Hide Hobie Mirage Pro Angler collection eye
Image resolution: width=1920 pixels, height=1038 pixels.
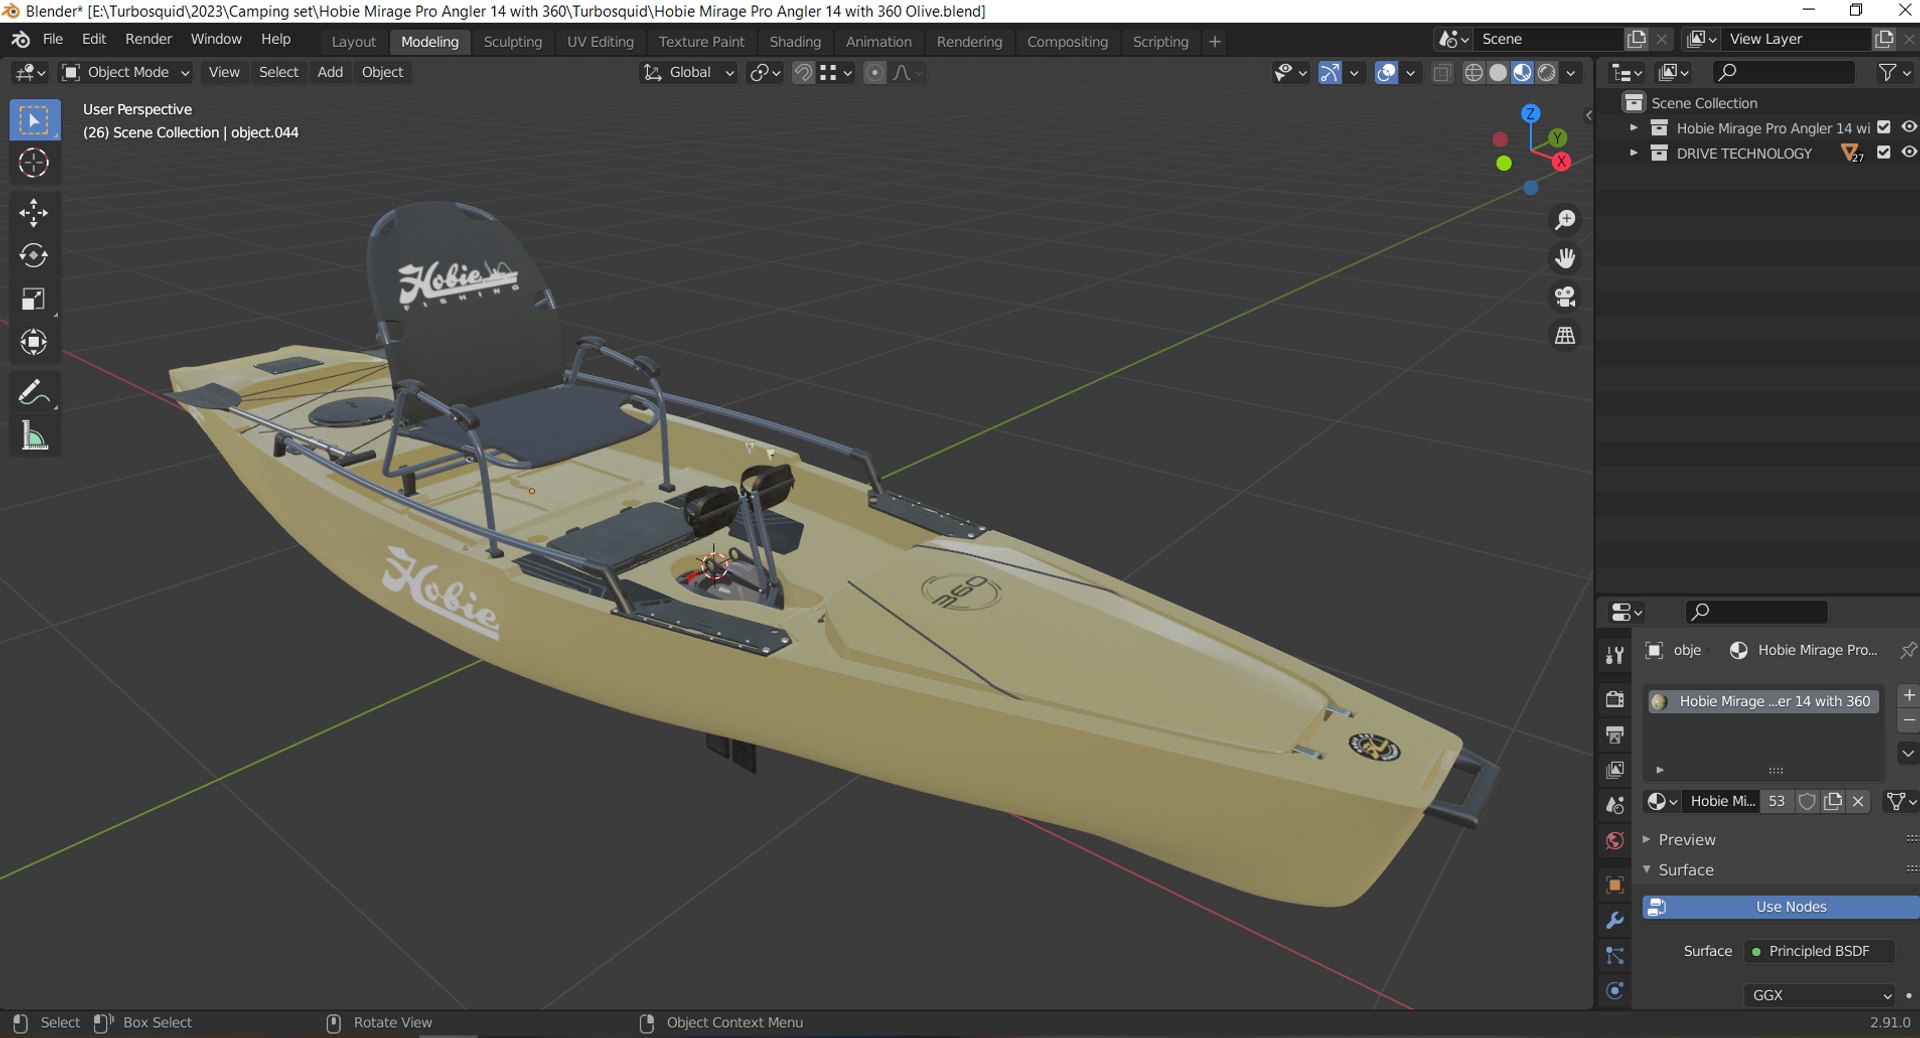1909,127
